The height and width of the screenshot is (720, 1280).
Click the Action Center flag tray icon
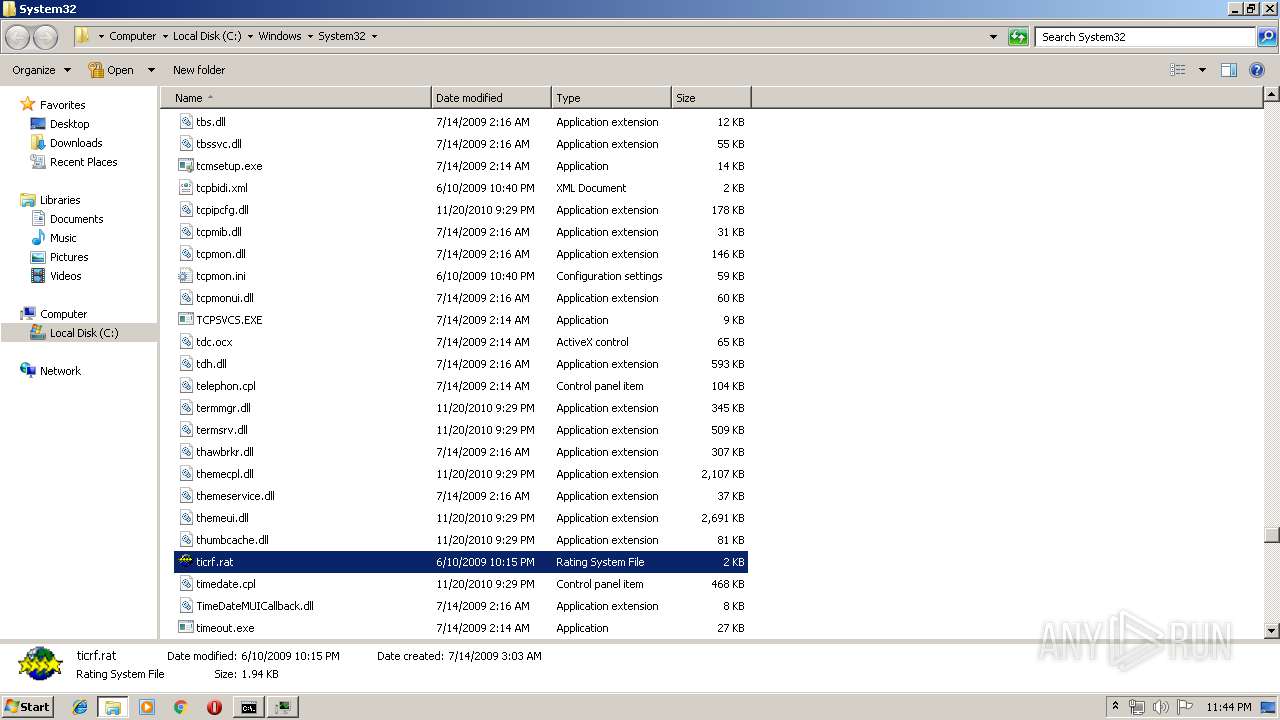point(1185,707)
